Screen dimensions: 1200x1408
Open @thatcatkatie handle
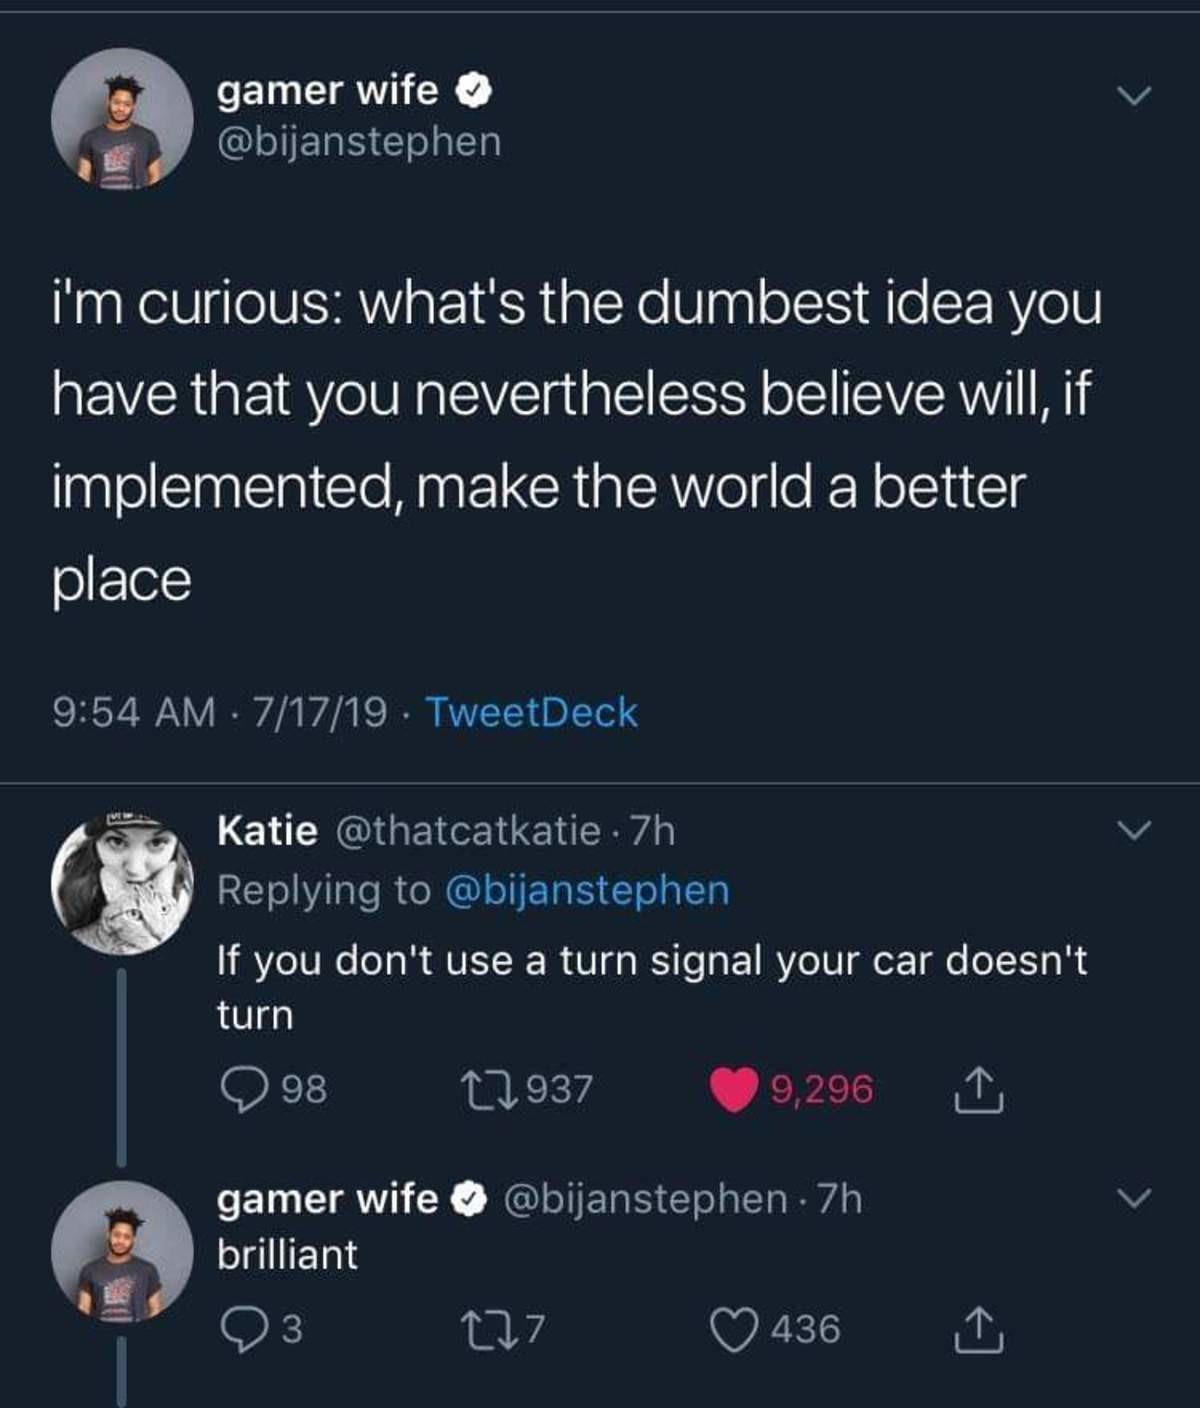[470, 830]
